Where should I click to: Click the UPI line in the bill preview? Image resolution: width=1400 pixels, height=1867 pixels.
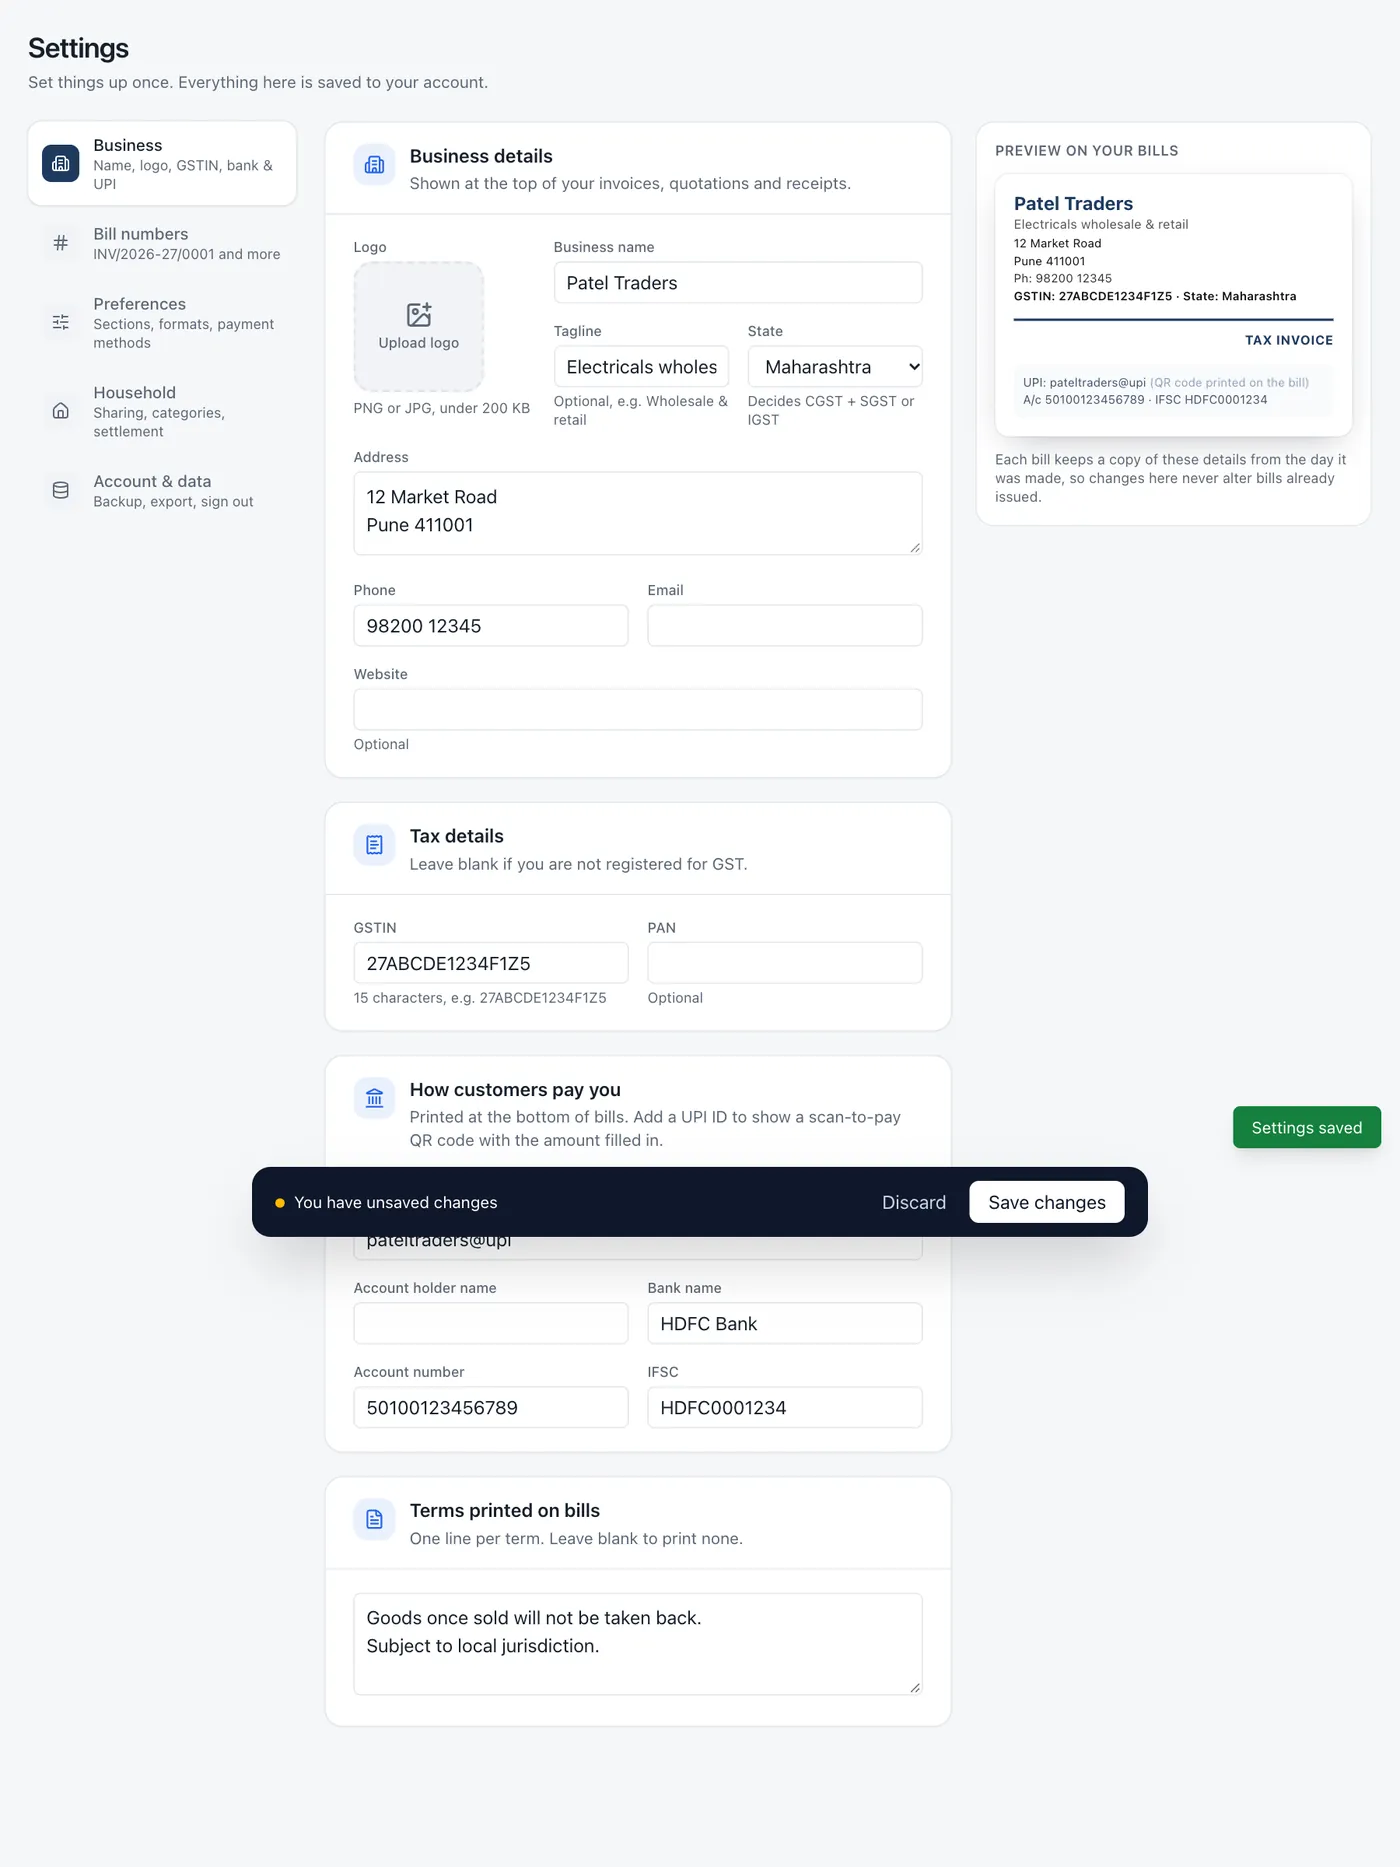click(x=1165, y=382)
